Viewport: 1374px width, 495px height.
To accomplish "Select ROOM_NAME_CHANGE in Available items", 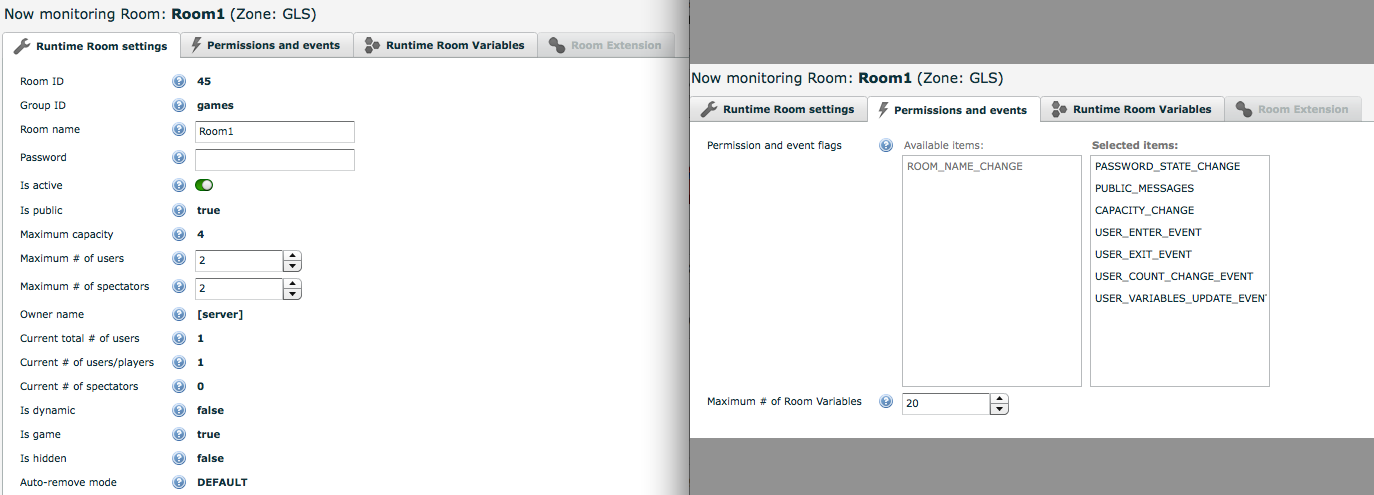I will pos(965,167).
